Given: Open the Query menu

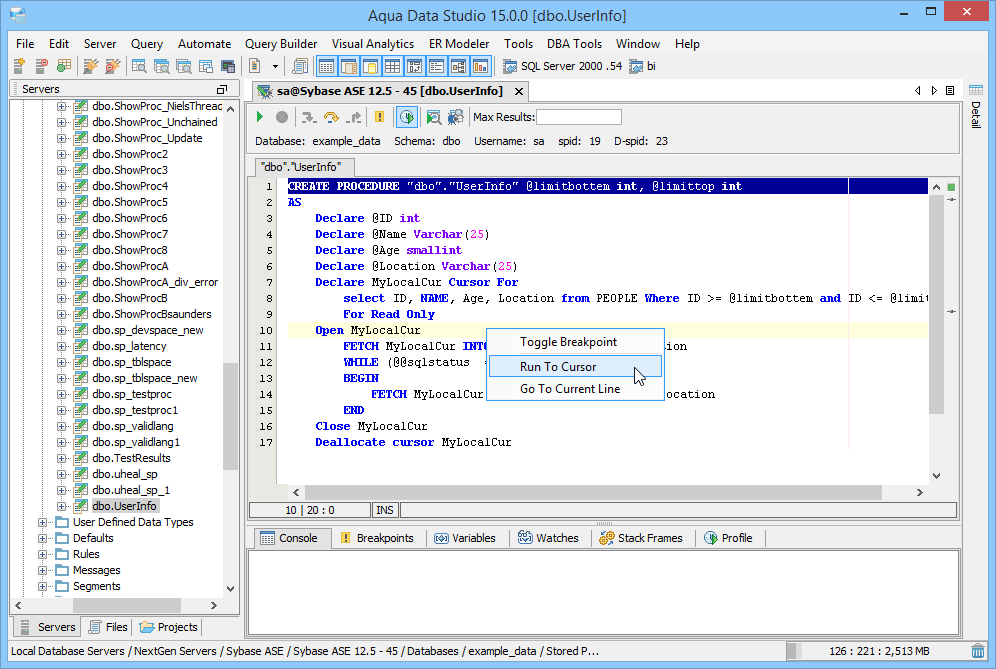Looking at the screenshot, I should tap(147, 44).
